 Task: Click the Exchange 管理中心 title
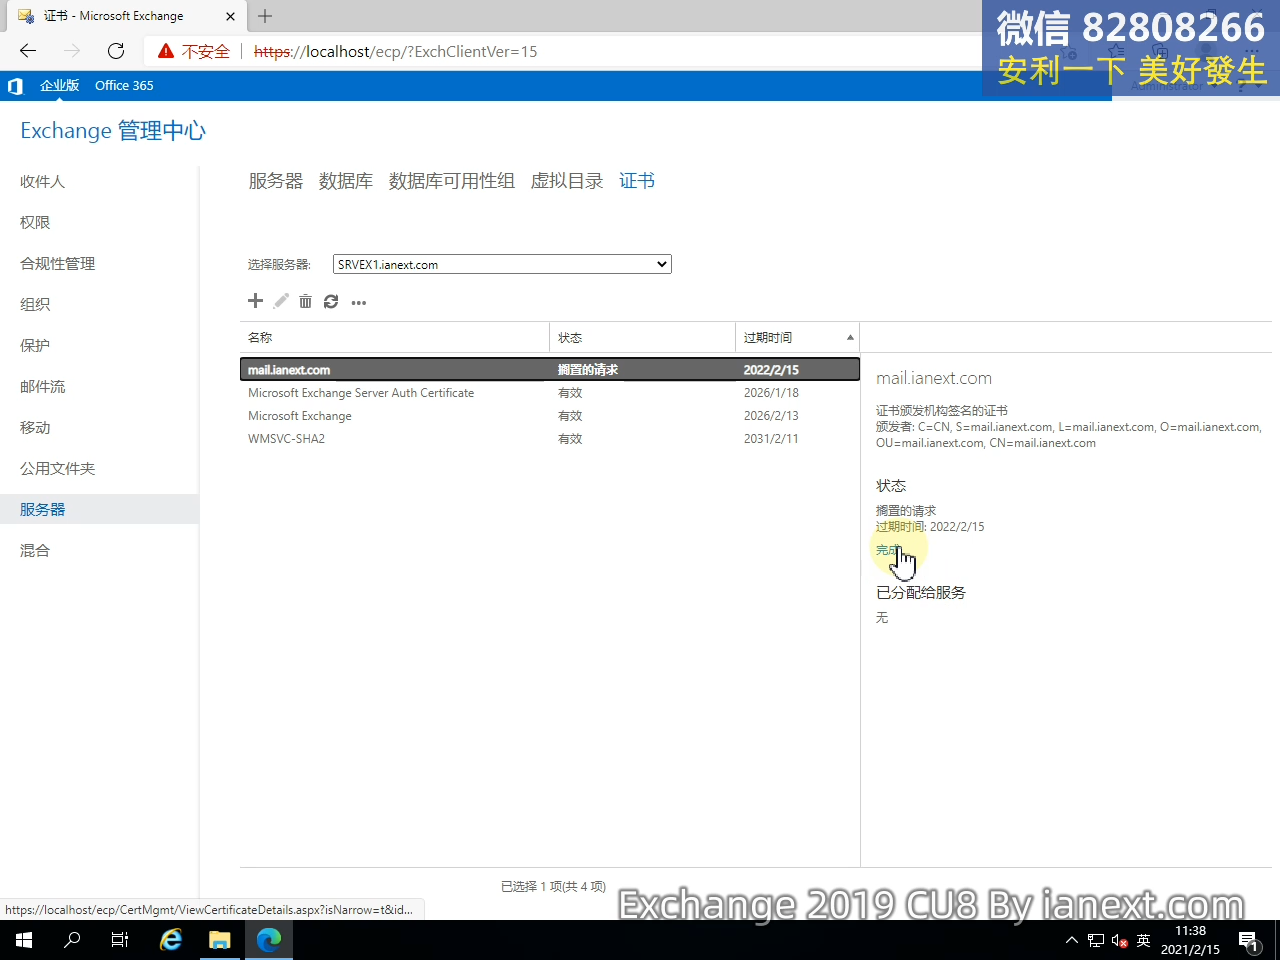click(113, 131)
